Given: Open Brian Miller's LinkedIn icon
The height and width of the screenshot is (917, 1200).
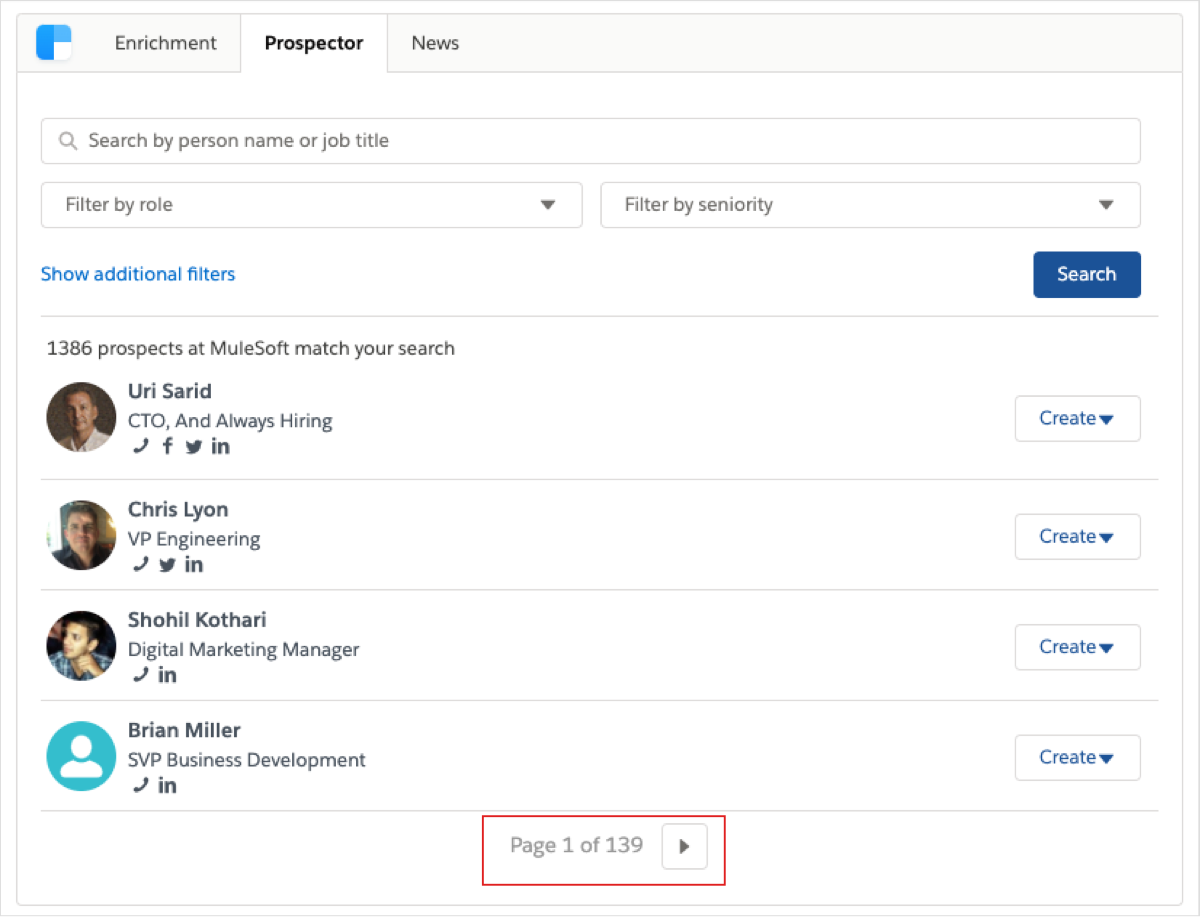Looking at the screenshot, I should pos(167,785).
